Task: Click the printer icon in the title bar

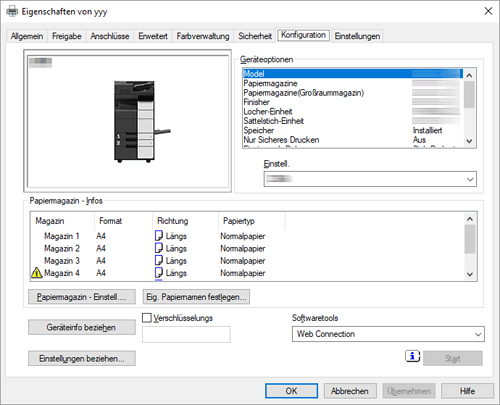Action: [x=12, y=11]
